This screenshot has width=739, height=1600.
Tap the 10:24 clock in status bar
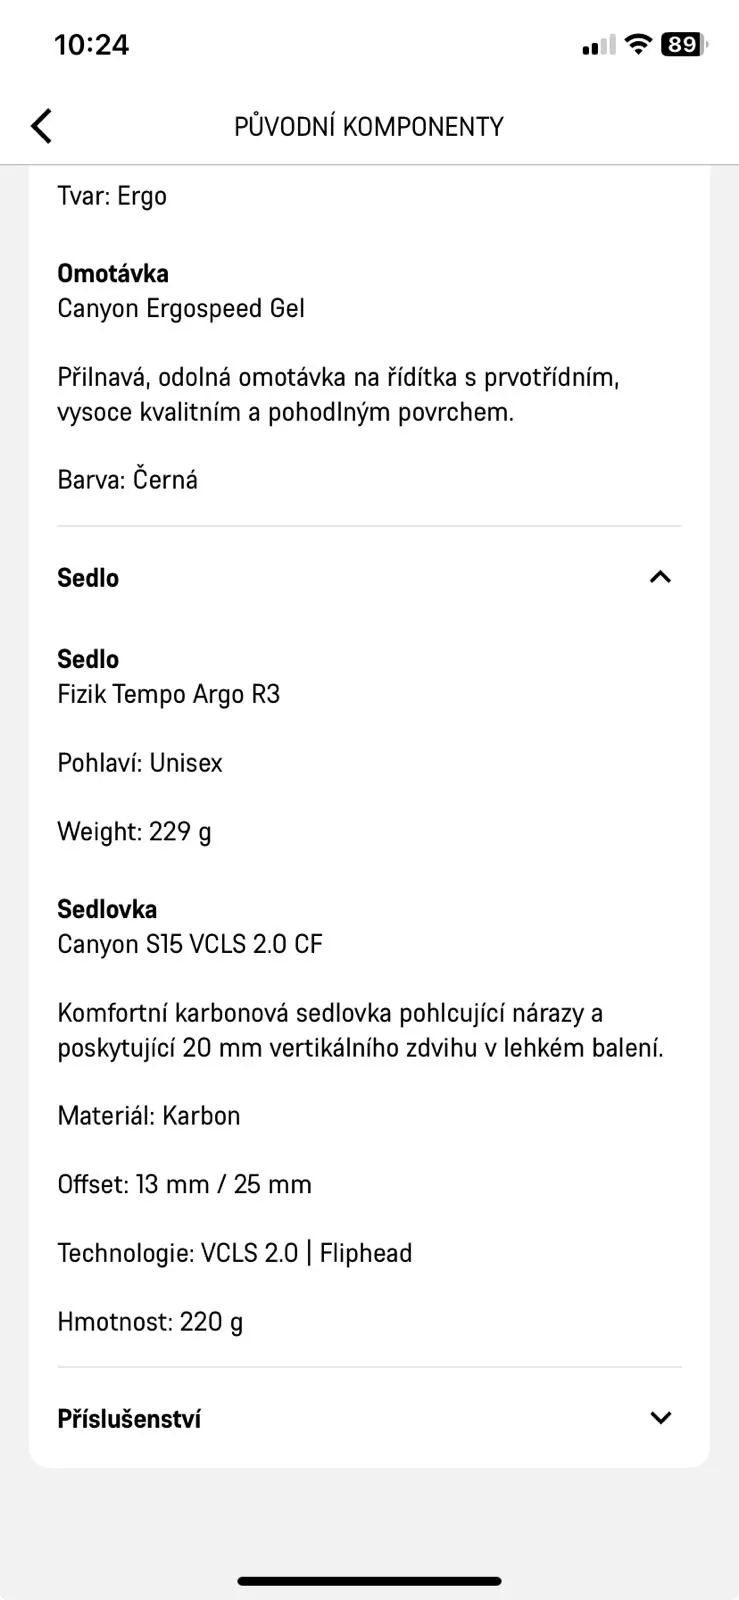[91, 45]
